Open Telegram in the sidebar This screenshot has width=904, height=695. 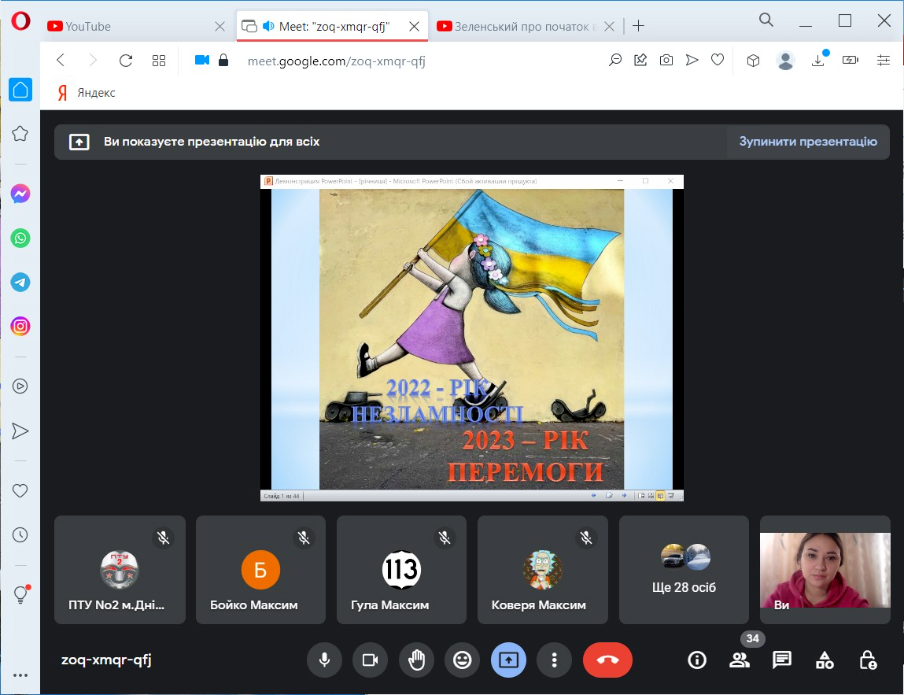pos(20,283)
